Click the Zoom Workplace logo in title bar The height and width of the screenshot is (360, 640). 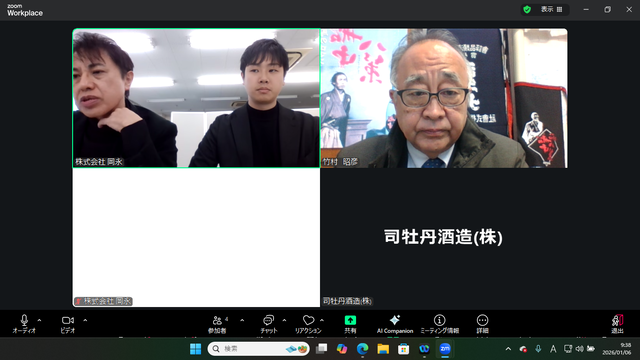pyautogui.click(x=24, y=10)
